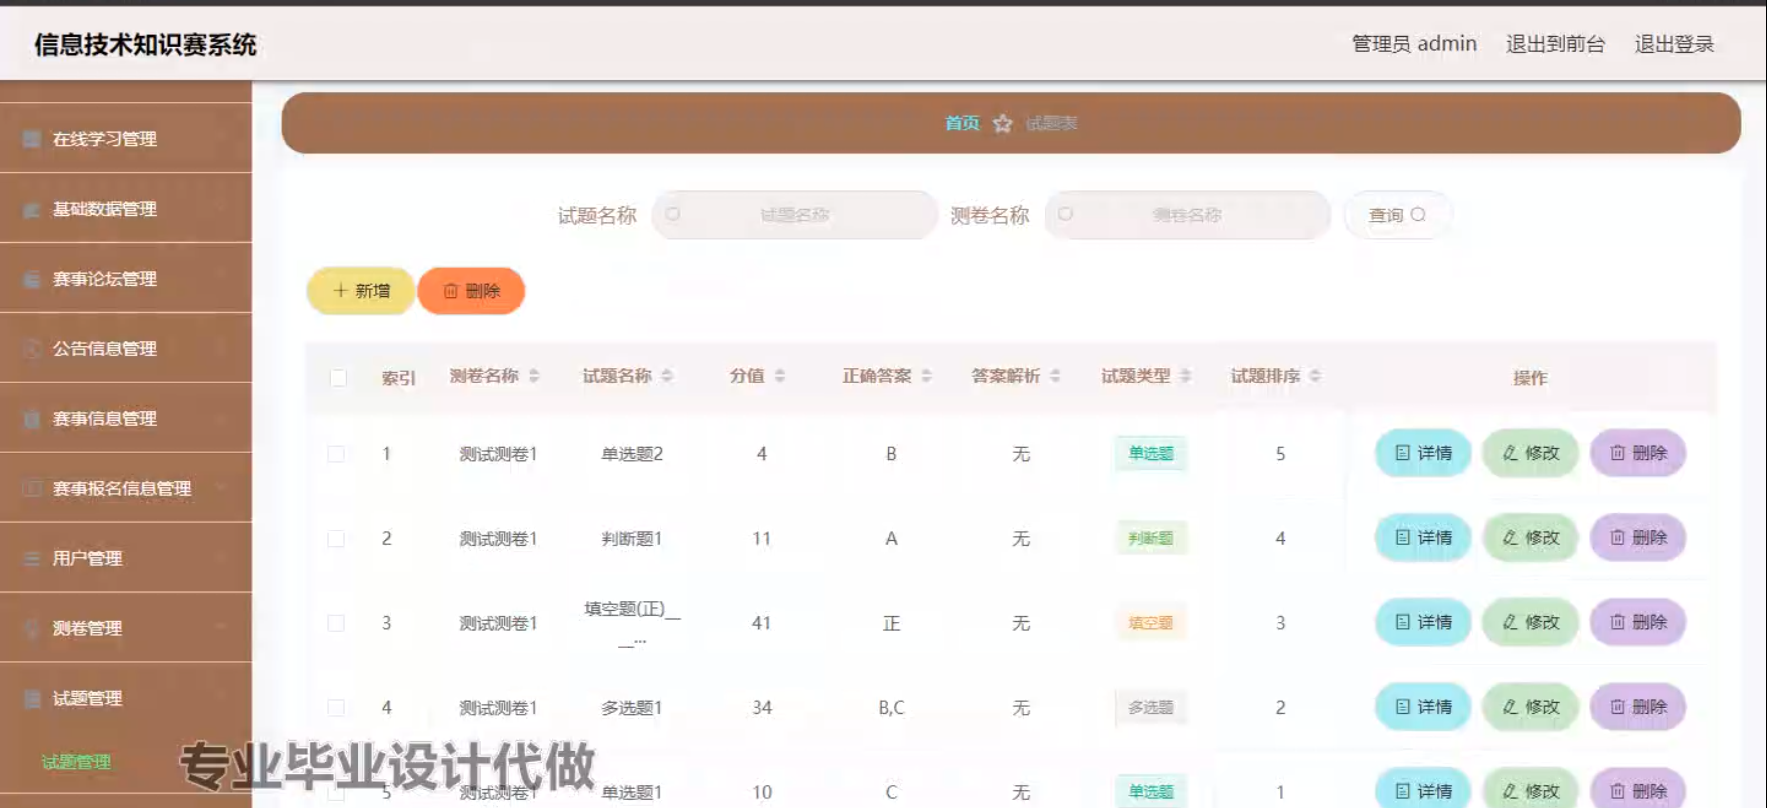
Task: Click the 试题管理 sidebar icon
Action: pyautogui.click(x=32, y=699)
